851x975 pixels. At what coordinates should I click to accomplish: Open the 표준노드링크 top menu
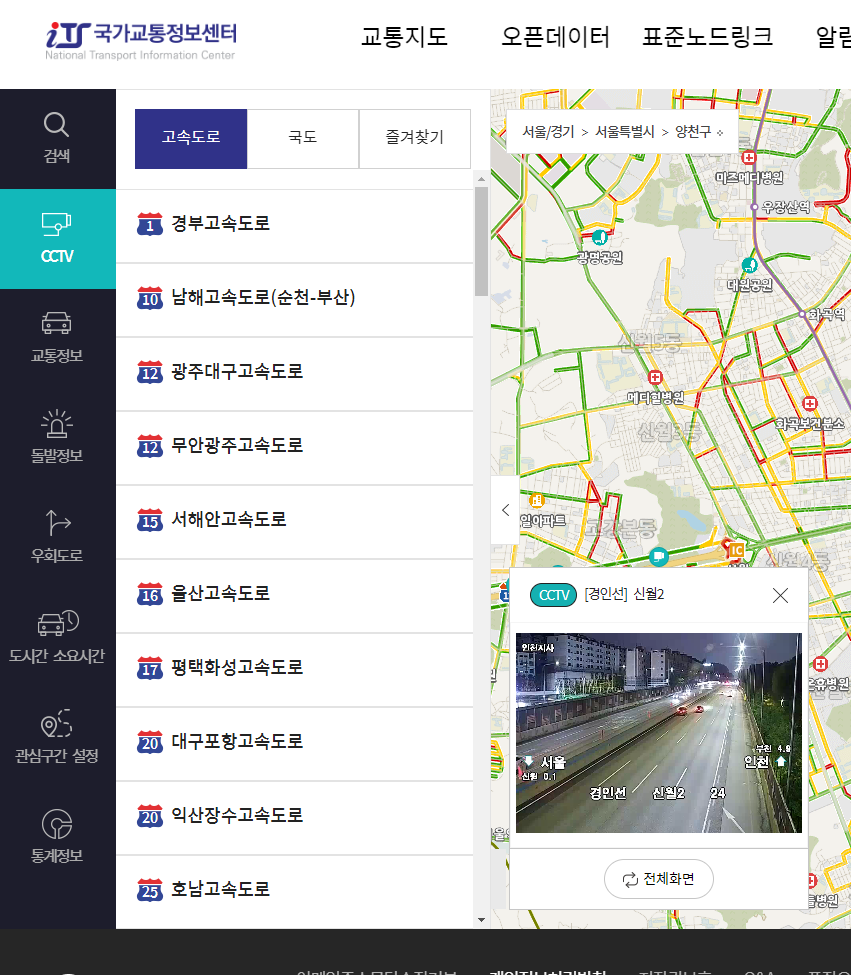point(707,37)
